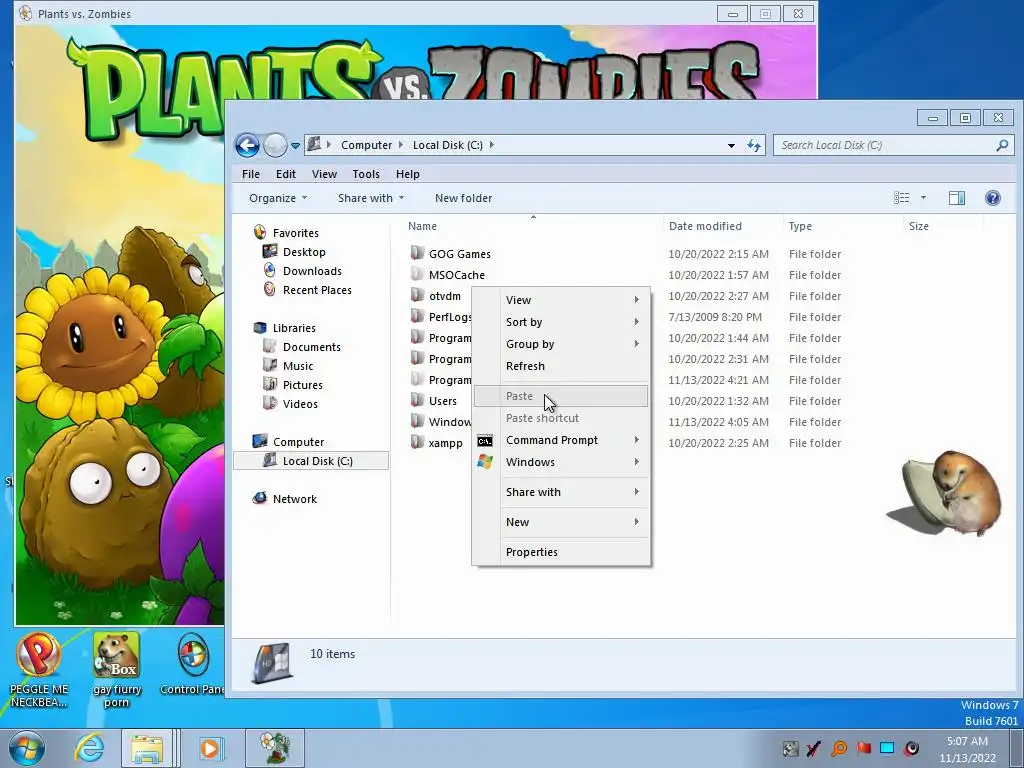Refresh the address bar location

coord(754,146)
